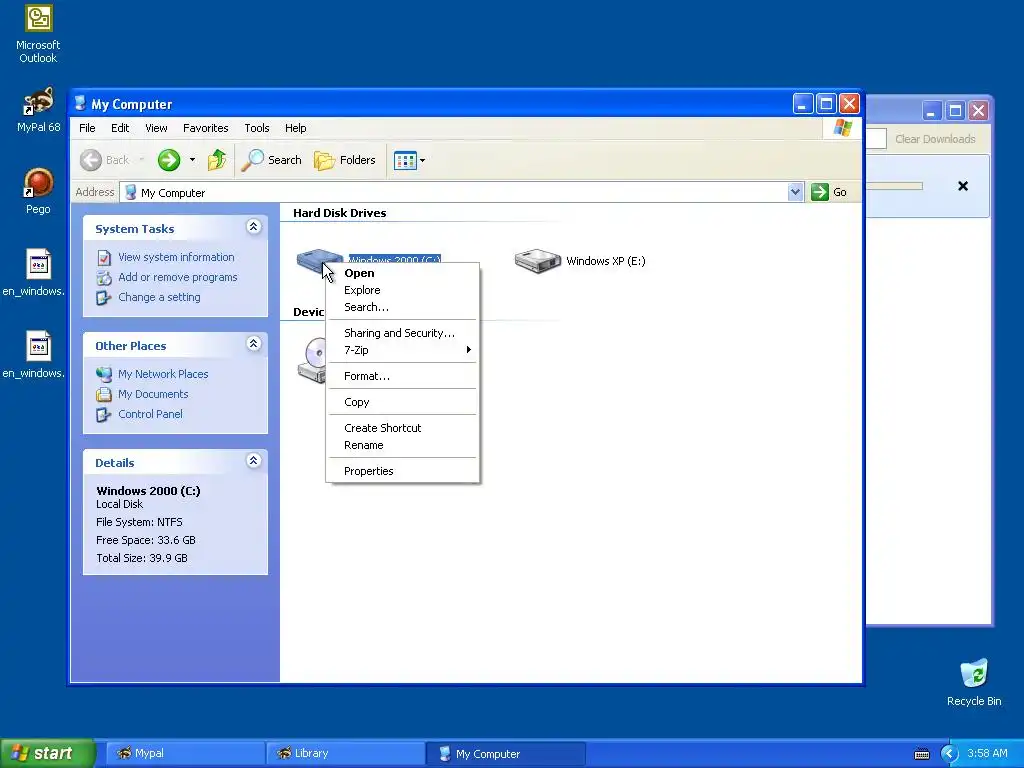
Task: Click the green Go arrow button
Action: [820, 192]
